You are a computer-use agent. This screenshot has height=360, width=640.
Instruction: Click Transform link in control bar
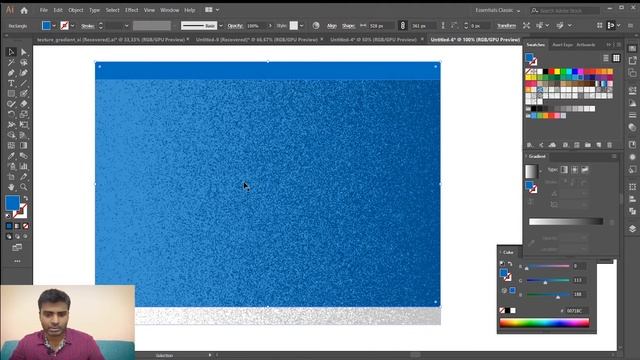point(506,26)
